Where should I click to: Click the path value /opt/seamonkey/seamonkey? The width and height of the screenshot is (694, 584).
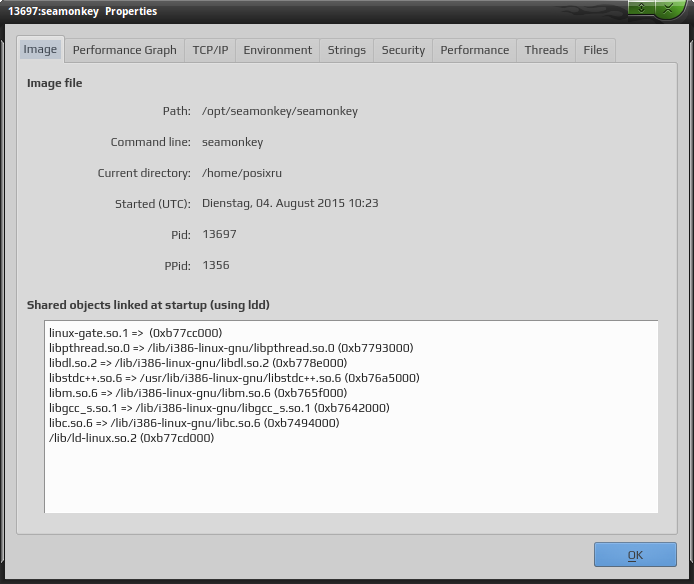[x=280, y=111]
